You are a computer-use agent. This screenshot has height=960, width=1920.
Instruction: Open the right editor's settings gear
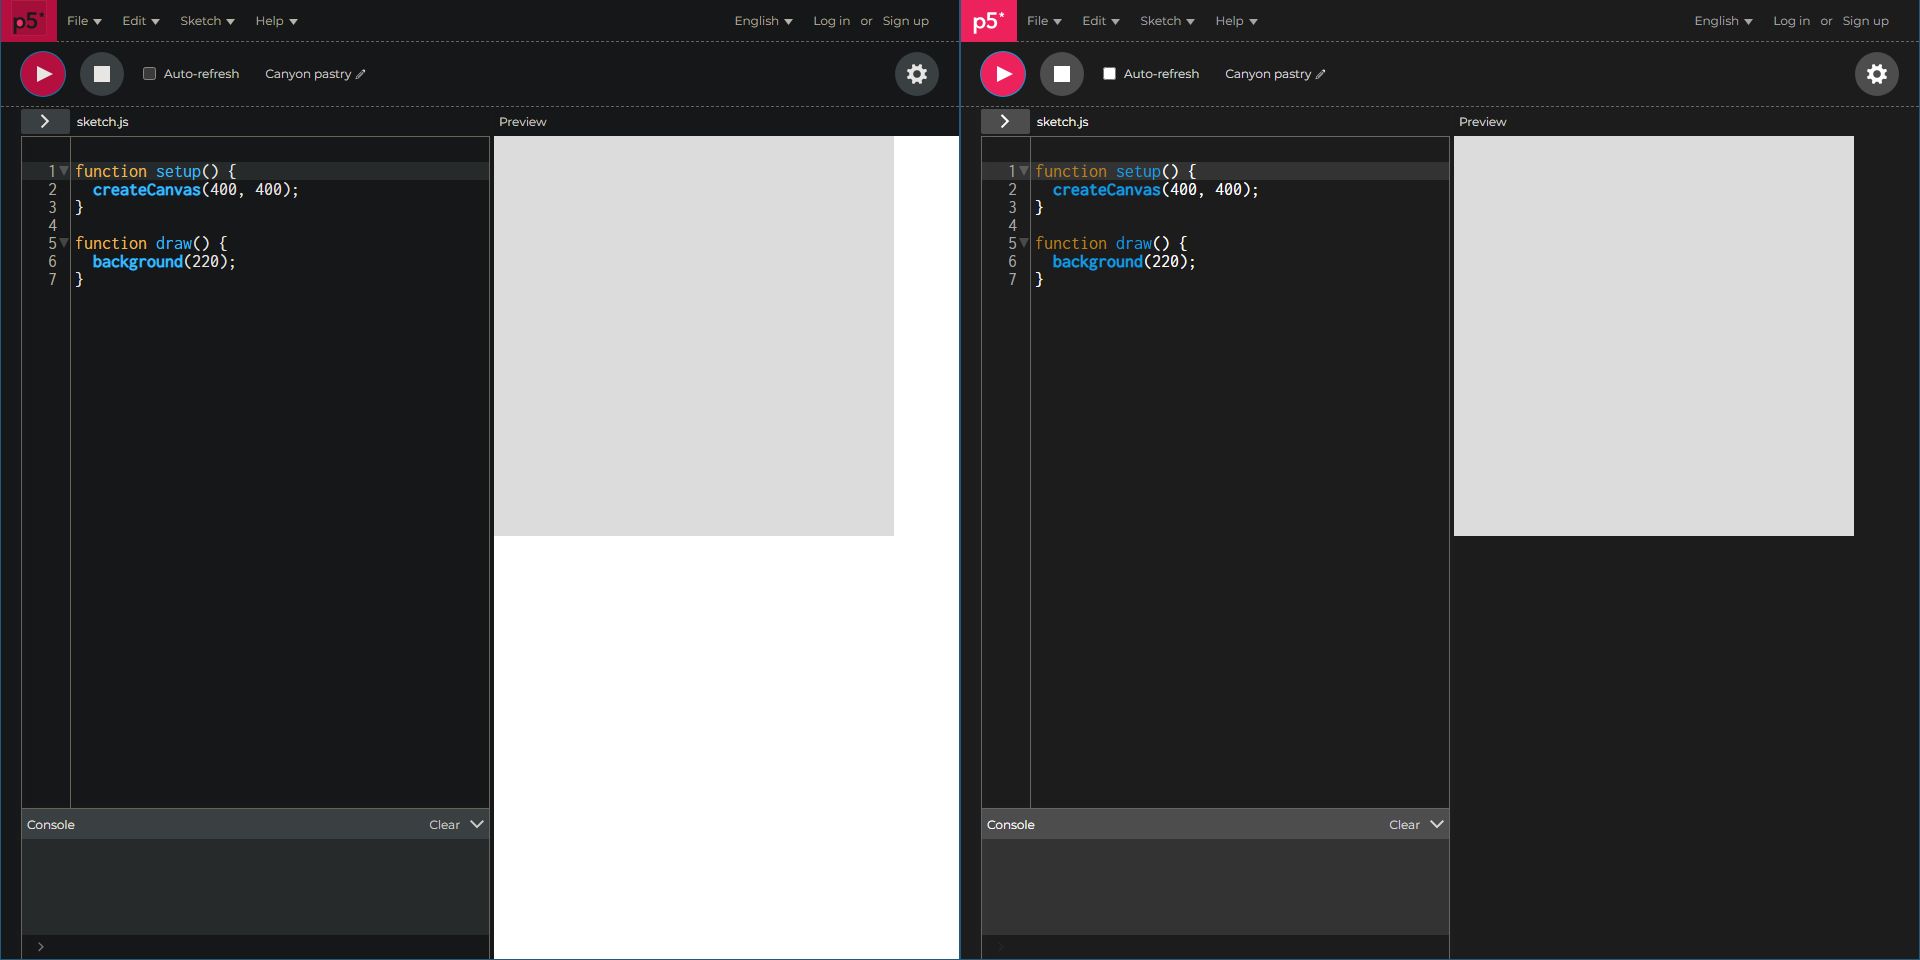coord(1877,73)
